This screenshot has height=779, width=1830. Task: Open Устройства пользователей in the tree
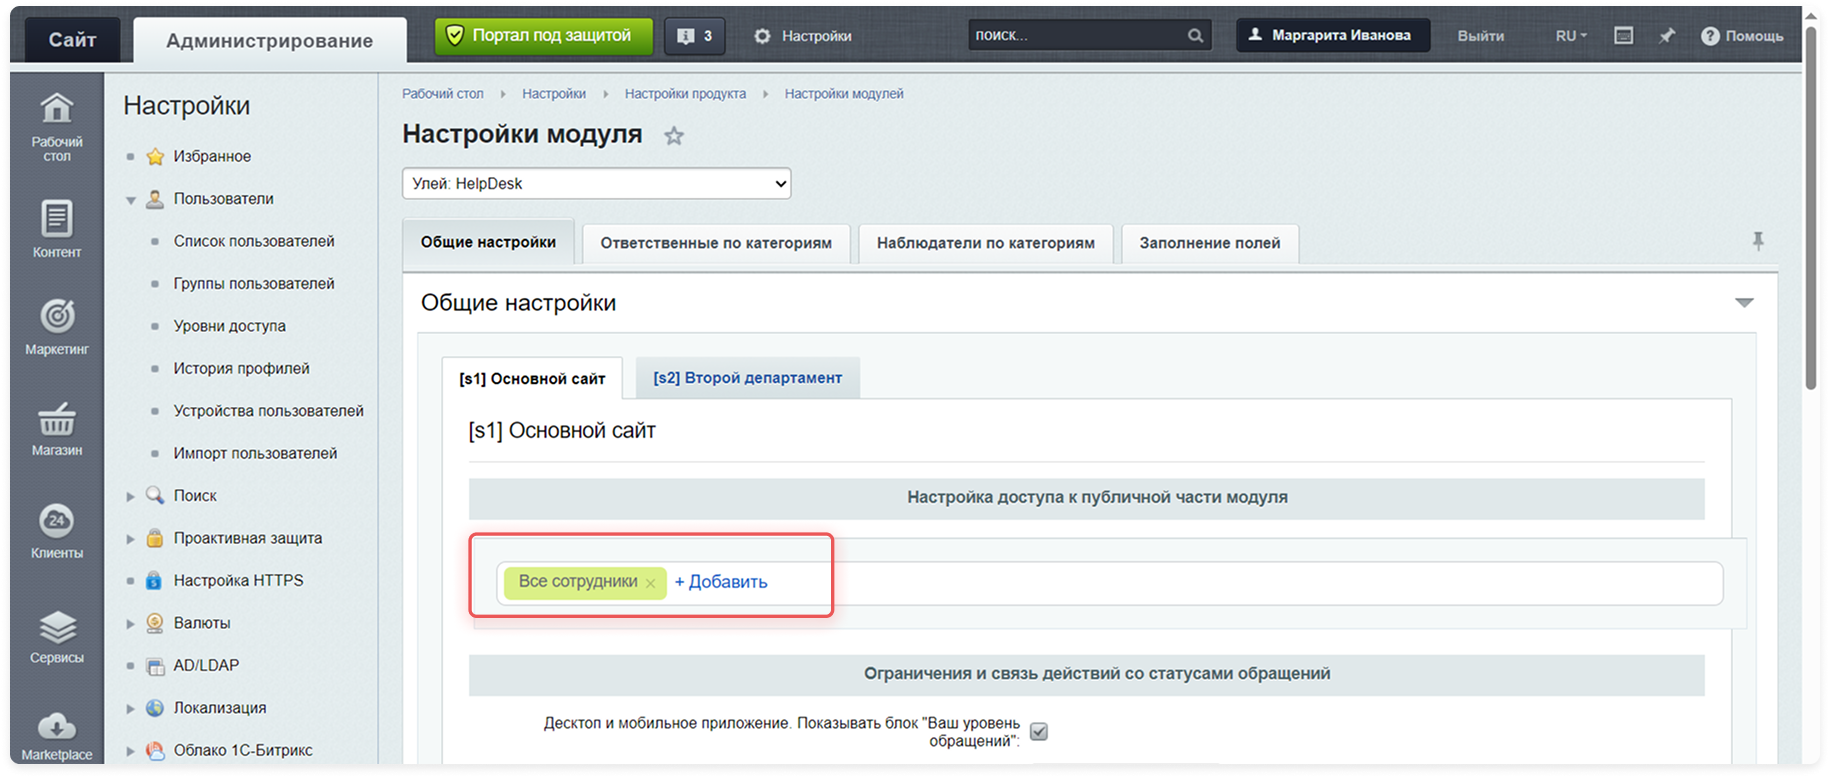[x=268, y=411]
